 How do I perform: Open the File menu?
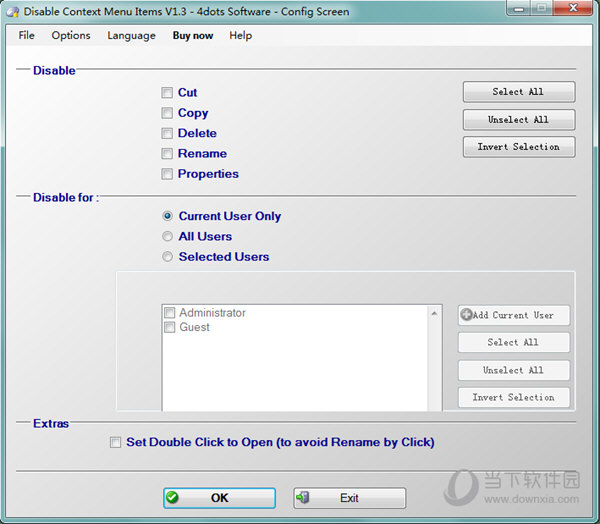[x=26, y=35]
